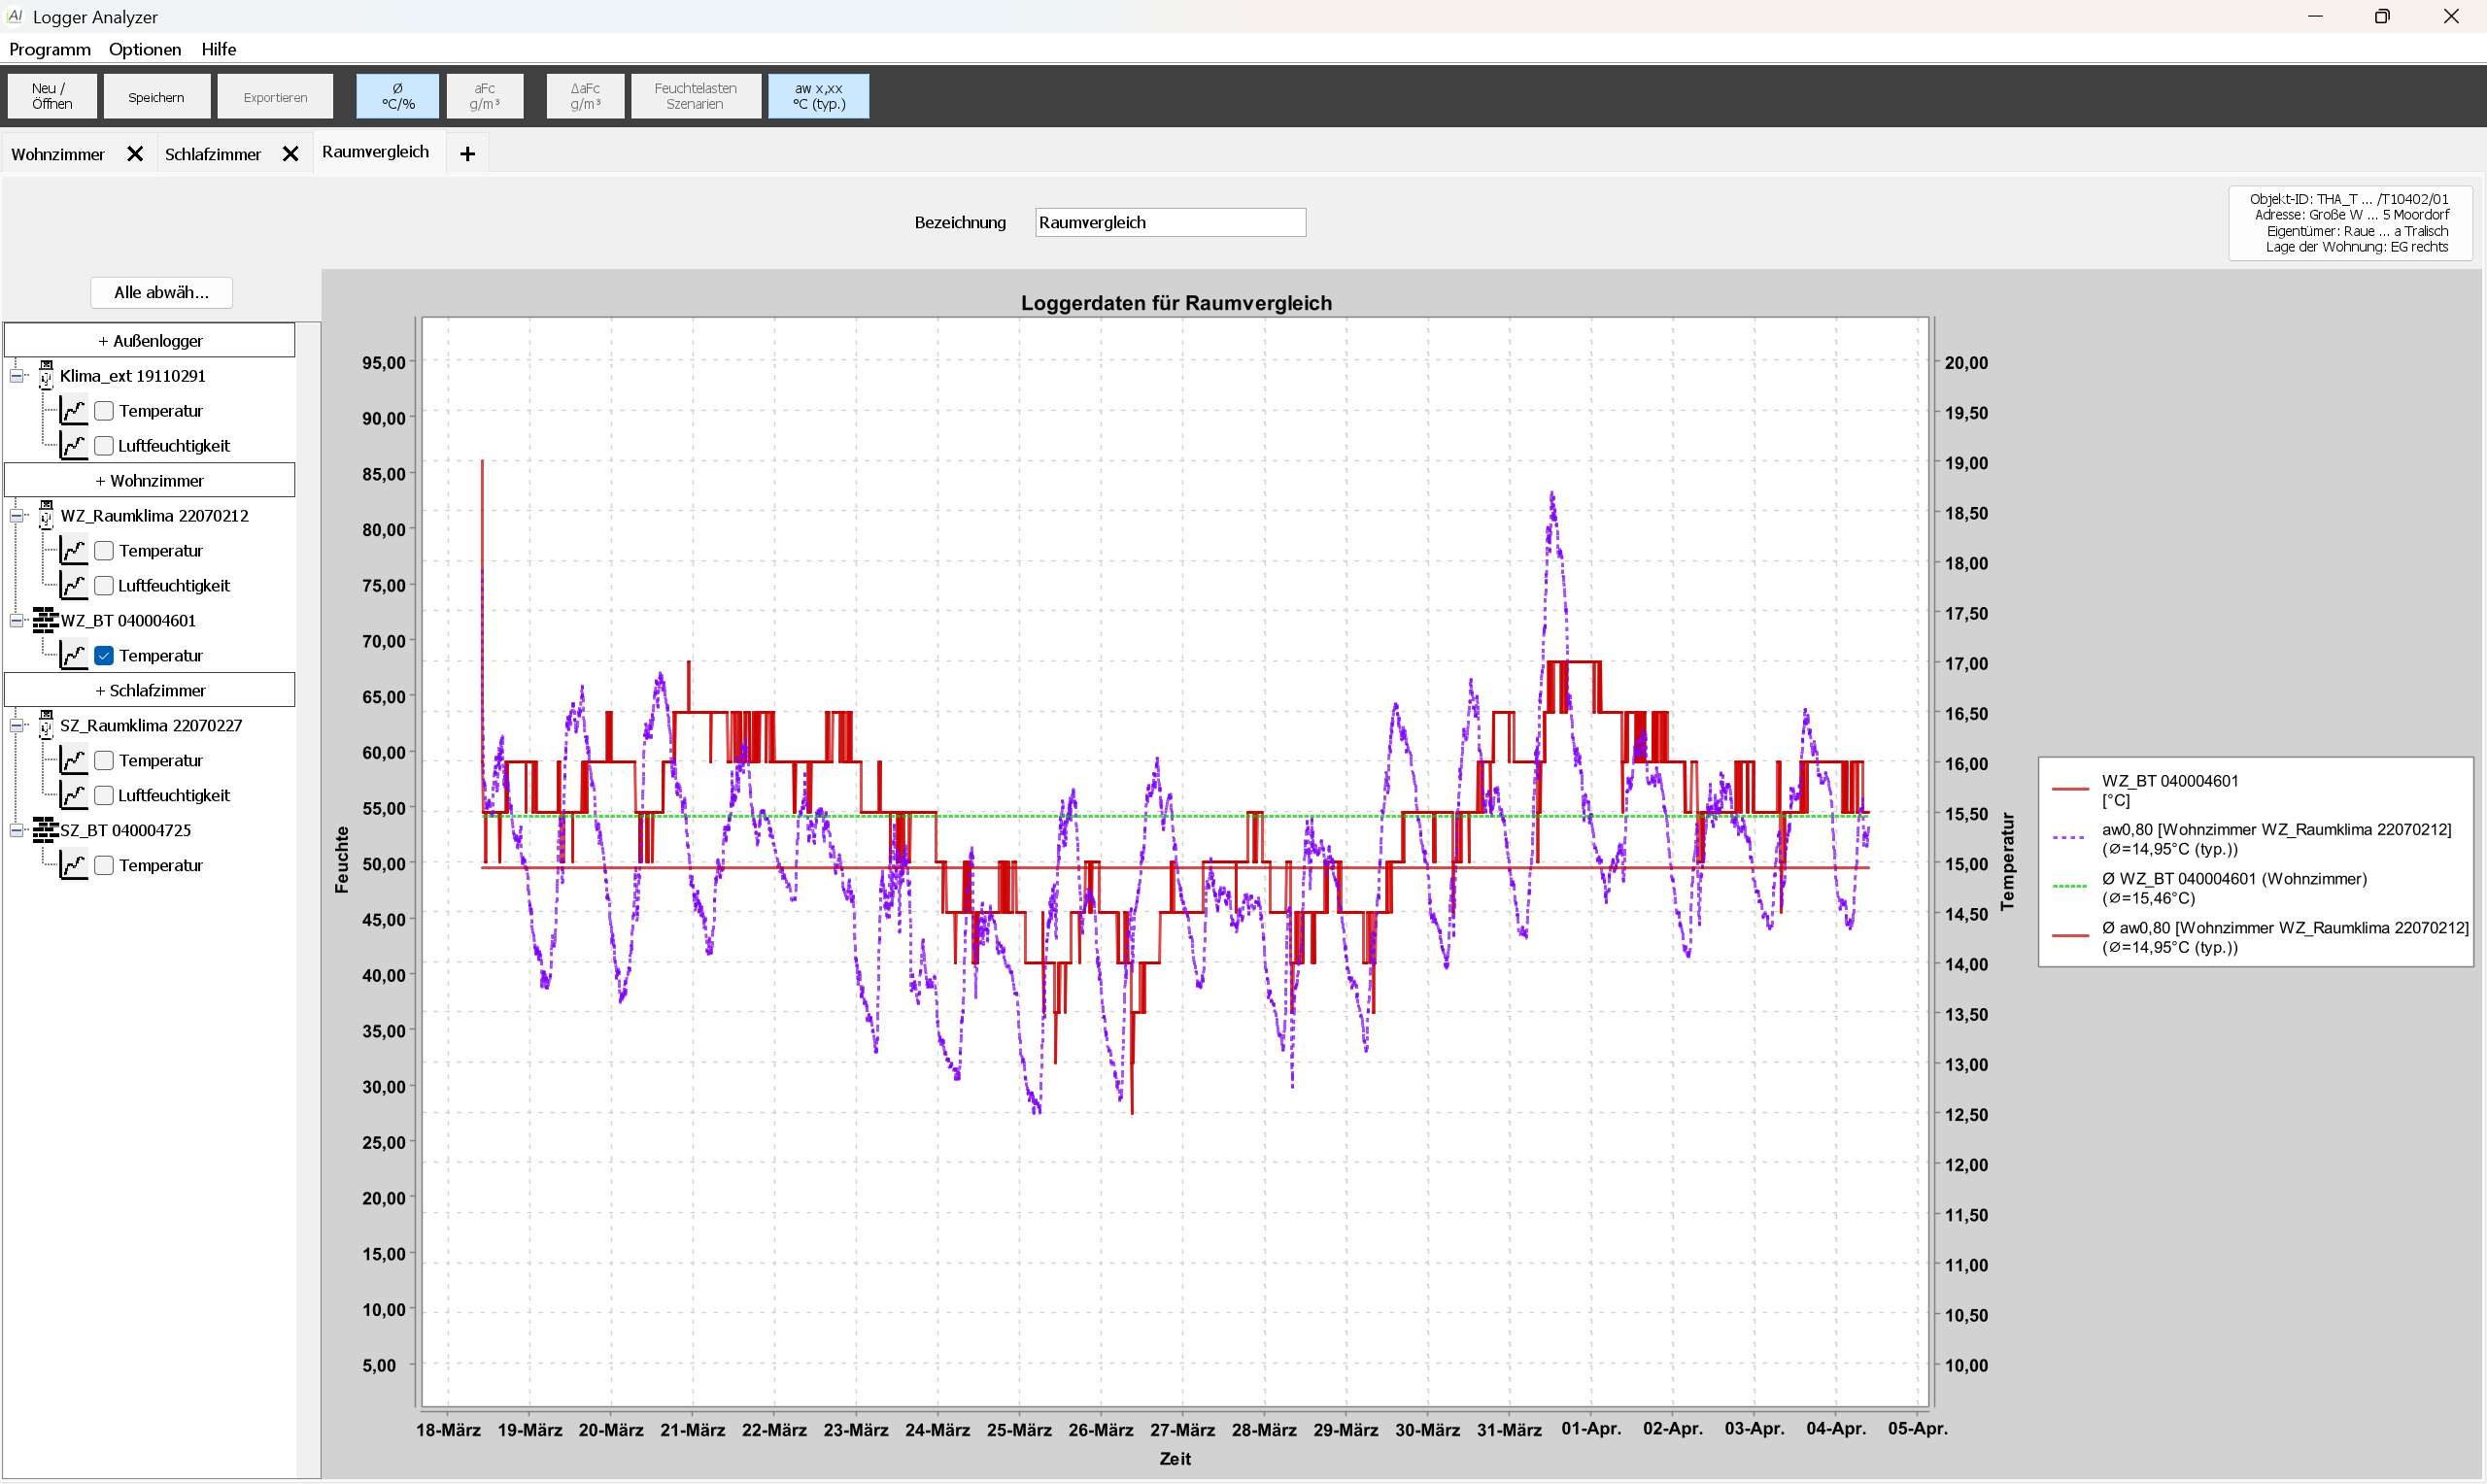Click the Bezeichnung text field
The width and height of the screenshot is (2487, 1484).
pyautogui.click(x=1169, y=223)
